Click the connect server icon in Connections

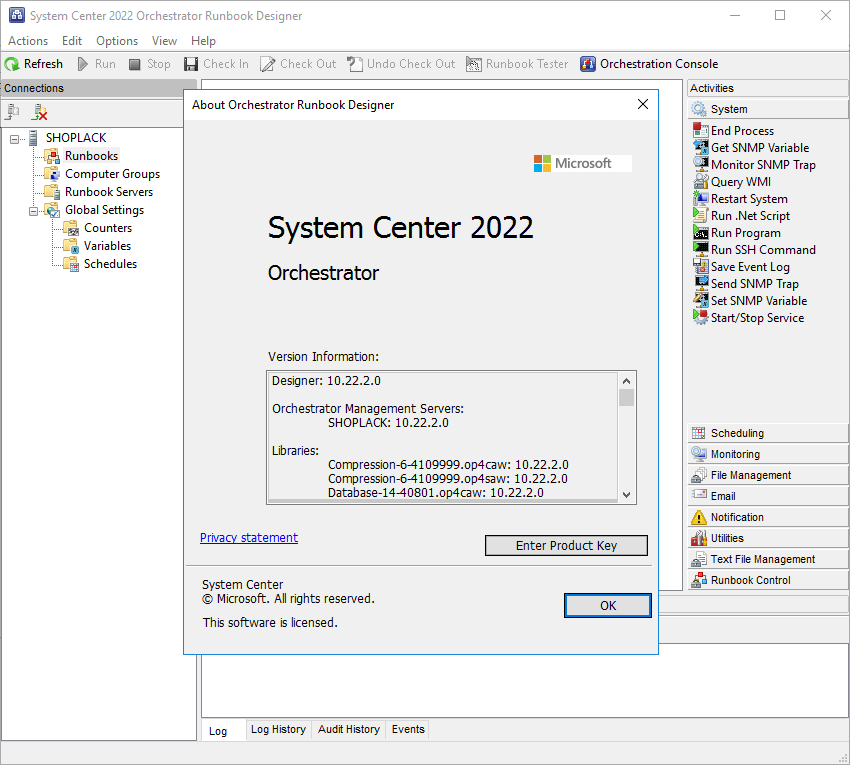pyautogui.click(x=12, y=112)
